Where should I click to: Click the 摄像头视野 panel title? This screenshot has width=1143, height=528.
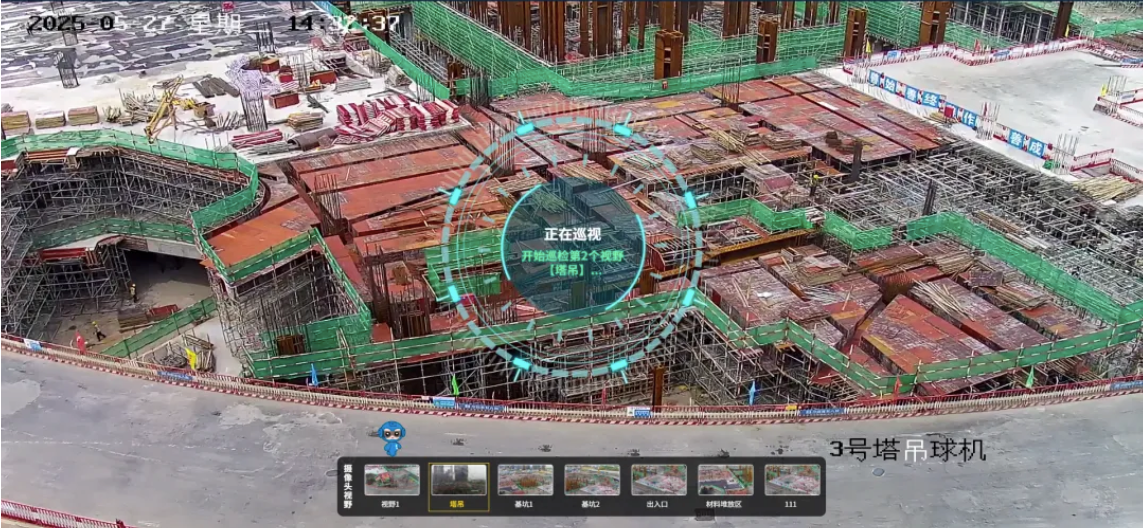(x=348, y=486)
